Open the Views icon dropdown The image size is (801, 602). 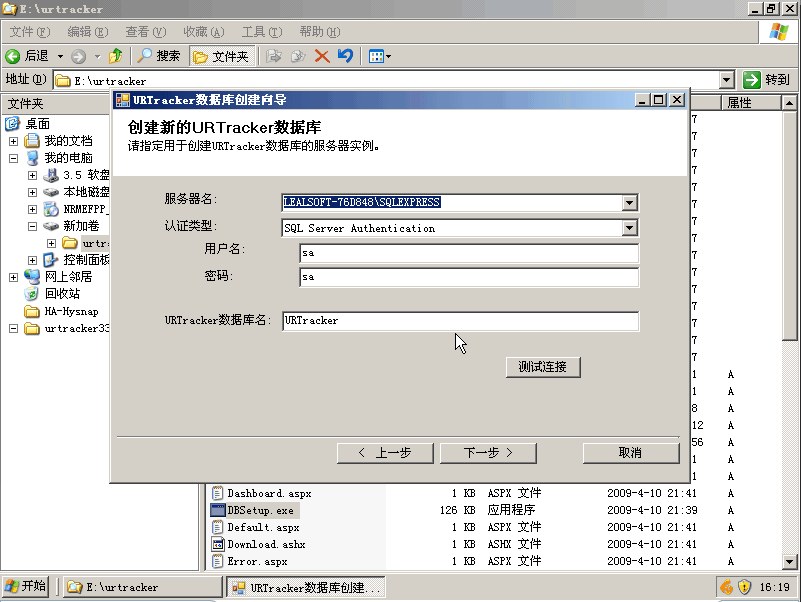[x=379, y=56]
